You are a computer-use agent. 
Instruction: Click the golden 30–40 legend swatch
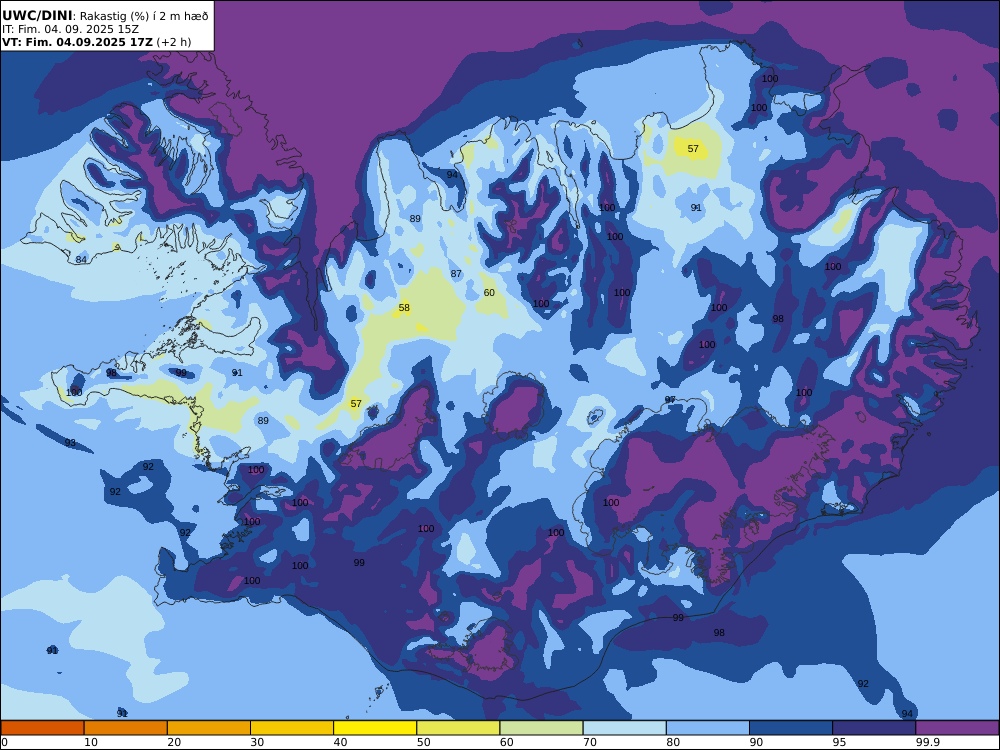[292, 728]
